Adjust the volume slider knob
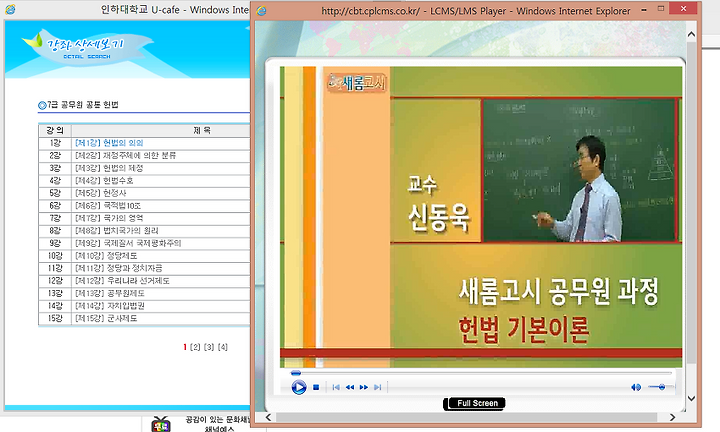720x432 pixels. point(662,387)
